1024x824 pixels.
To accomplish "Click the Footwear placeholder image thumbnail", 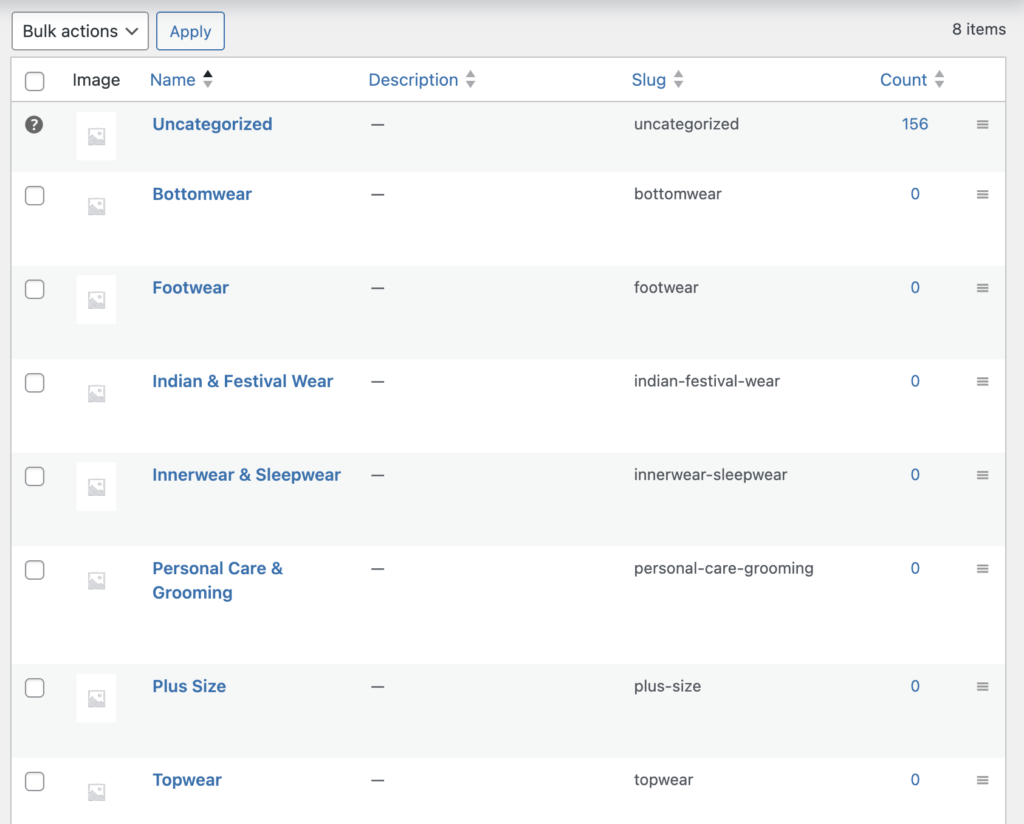I will point(96,299).
